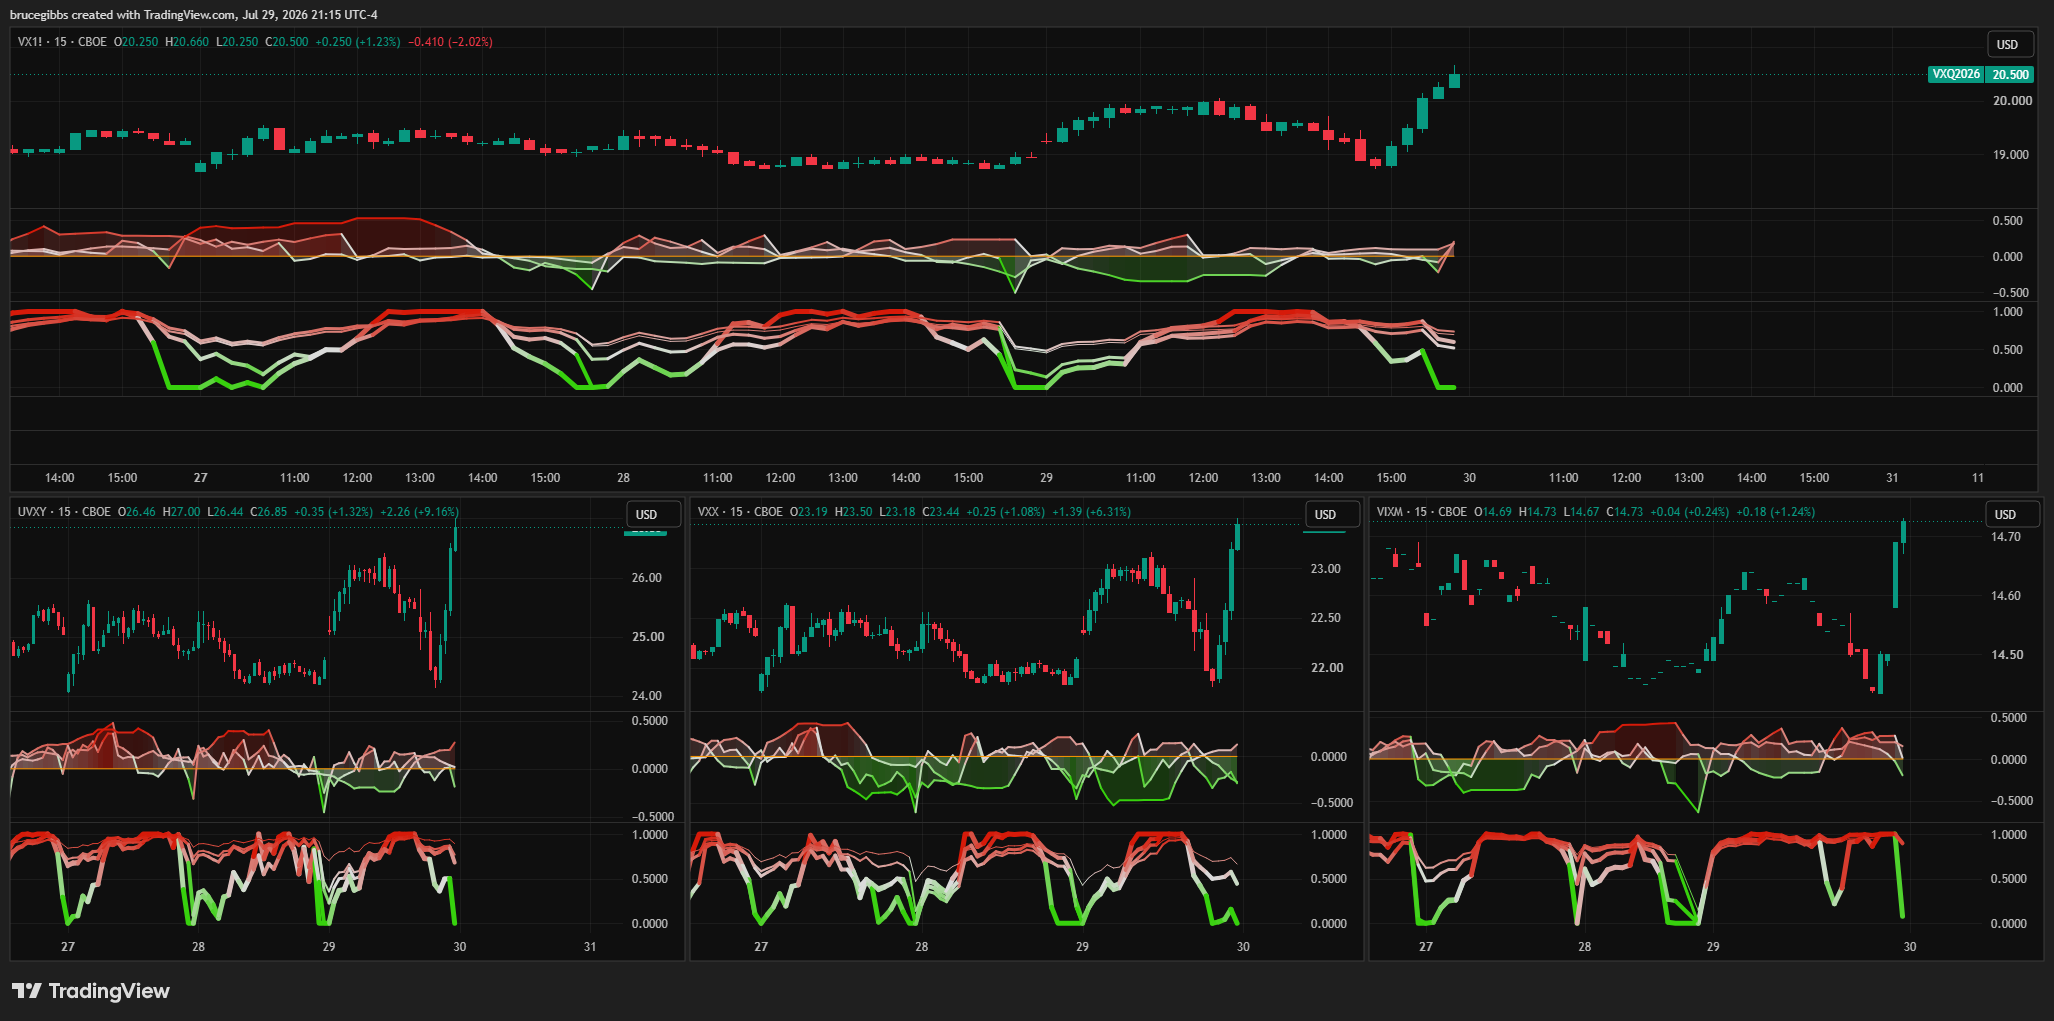Click the date 30 on the VIXM time axis
This screenshot has height=1021, width=2054.
click(1910, 947)
